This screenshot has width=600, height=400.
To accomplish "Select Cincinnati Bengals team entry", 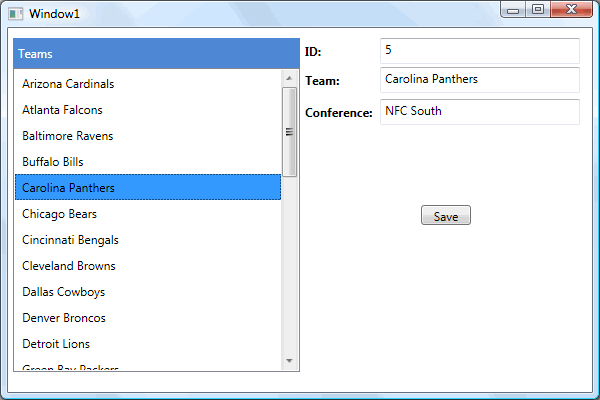I will click(x=148, y=240).
